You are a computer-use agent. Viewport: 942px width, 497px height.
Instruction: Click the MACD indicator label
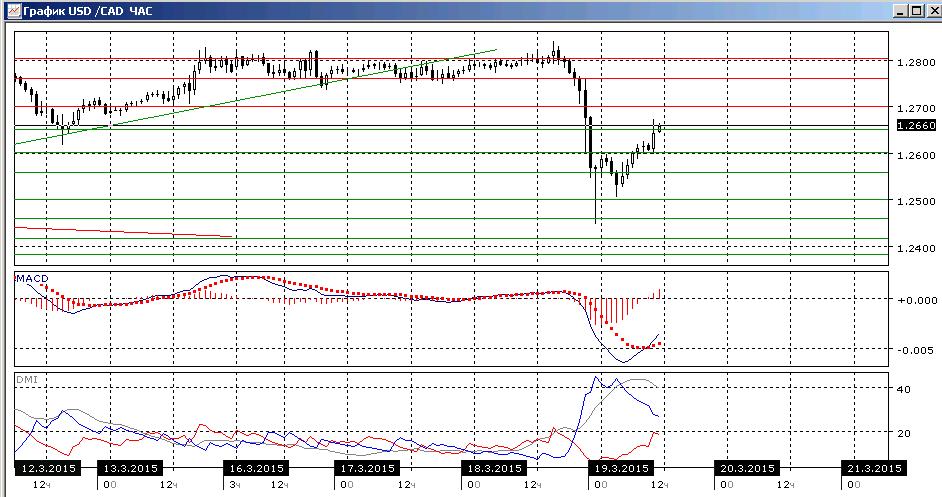[x=32, y=278]
